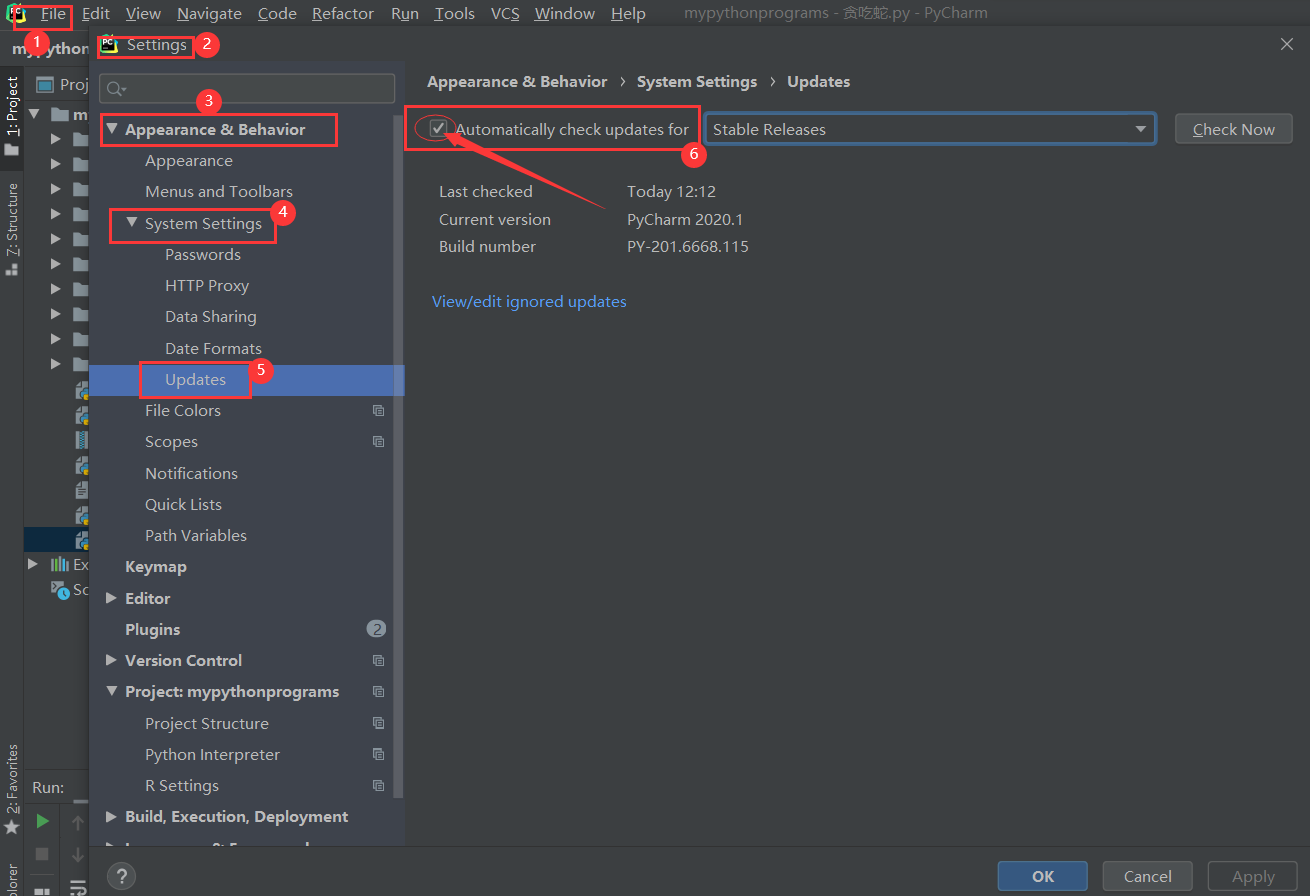
Task: Click the Stop square icon in Run panel
Action: 42,854
